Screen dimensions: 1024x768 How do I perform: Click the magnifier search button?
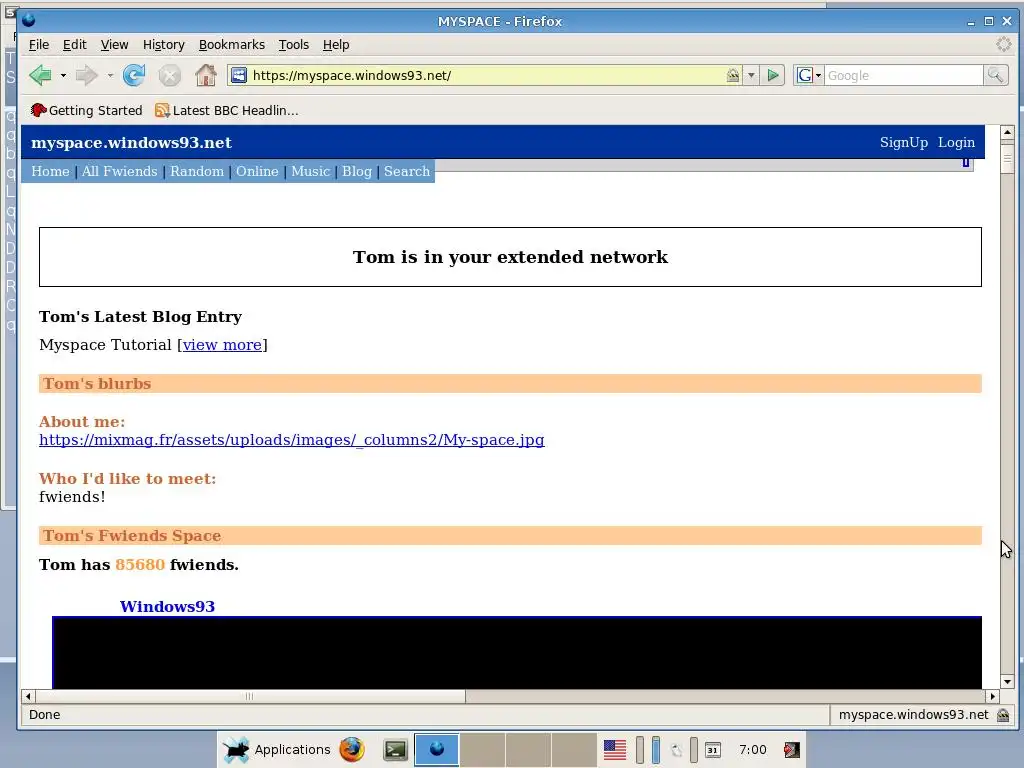click(995, 75)
